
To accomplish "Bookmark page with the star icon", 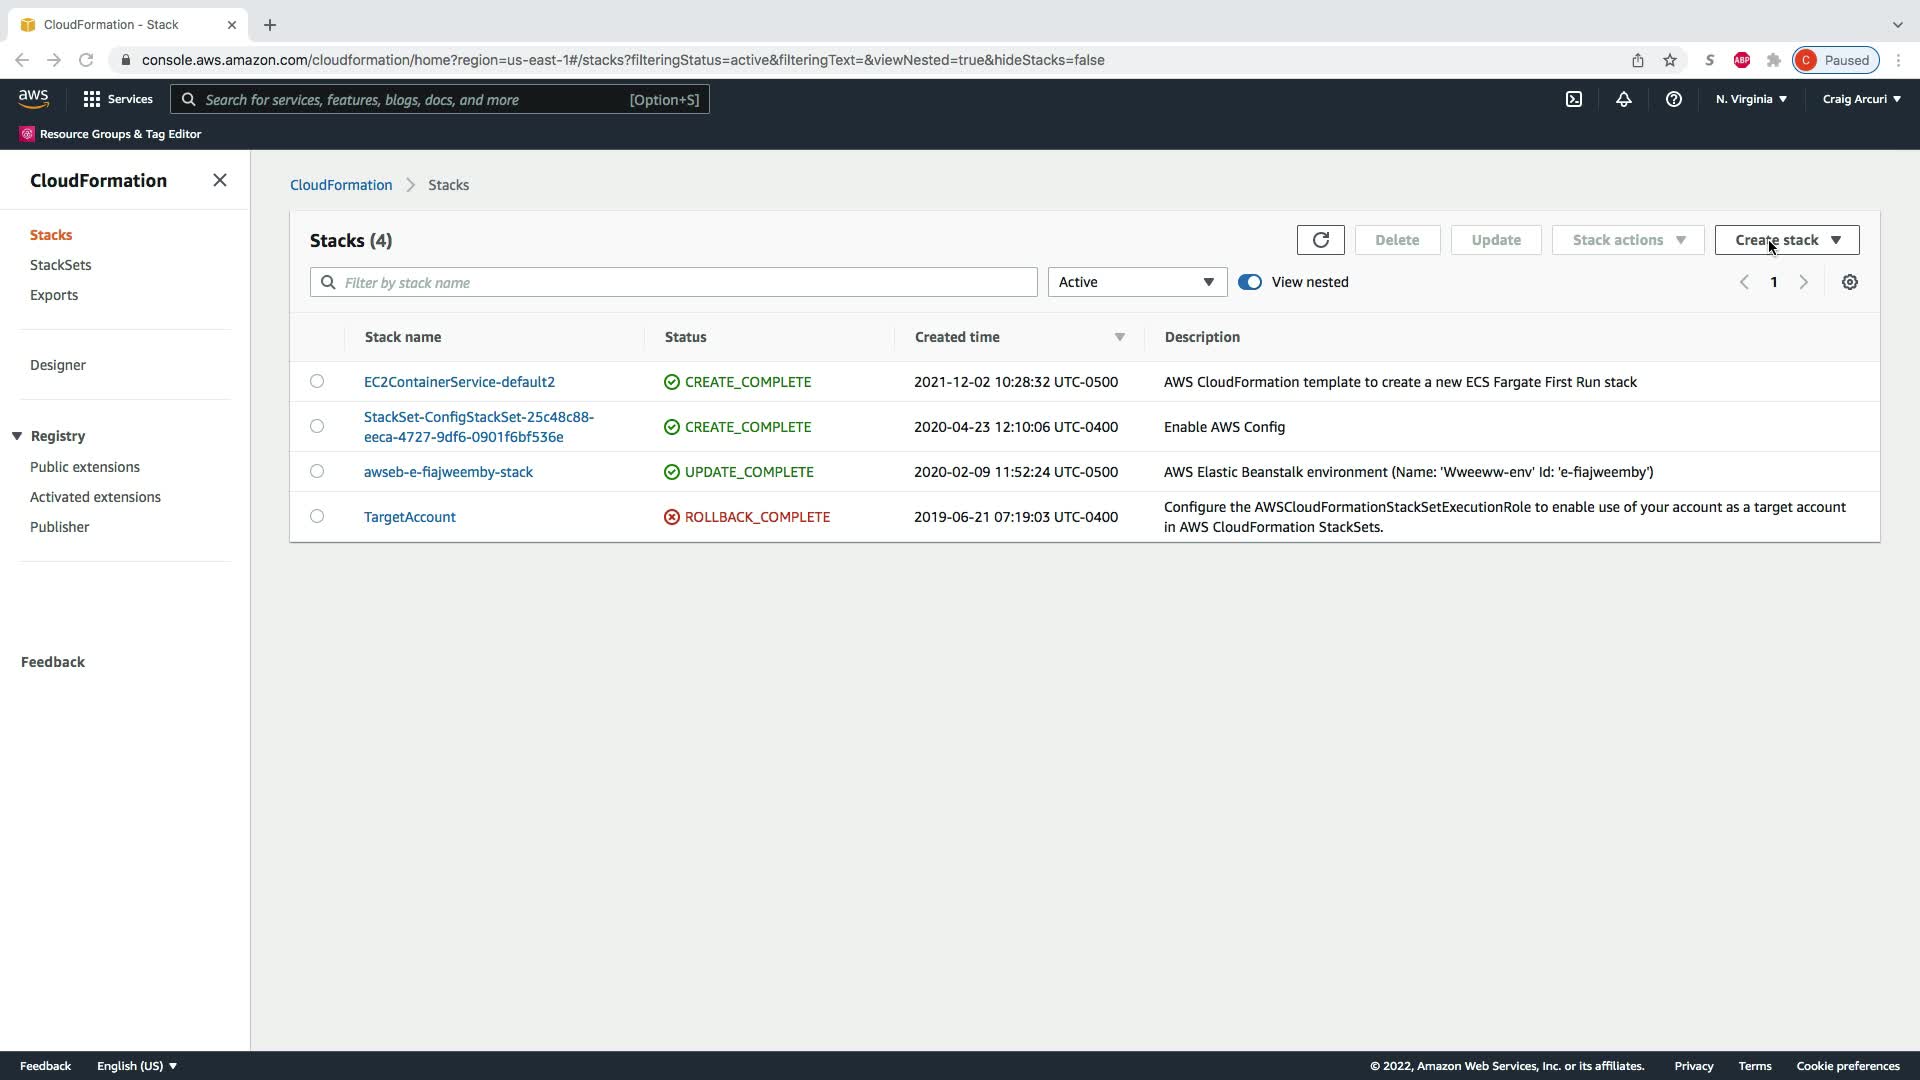I will pyautogui.click(x=1669, y=60).
